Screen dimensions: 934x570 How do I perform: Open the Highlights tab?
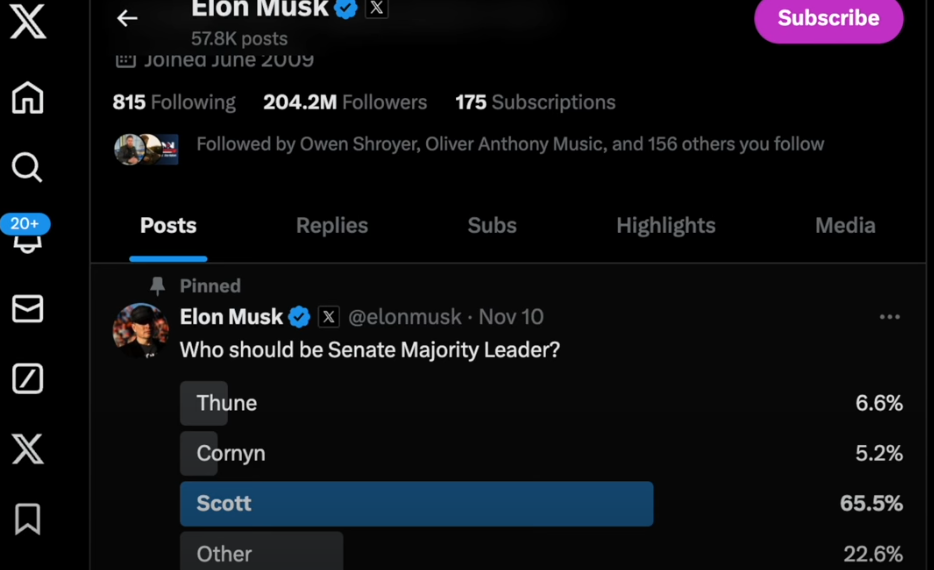tap(665, 226)
